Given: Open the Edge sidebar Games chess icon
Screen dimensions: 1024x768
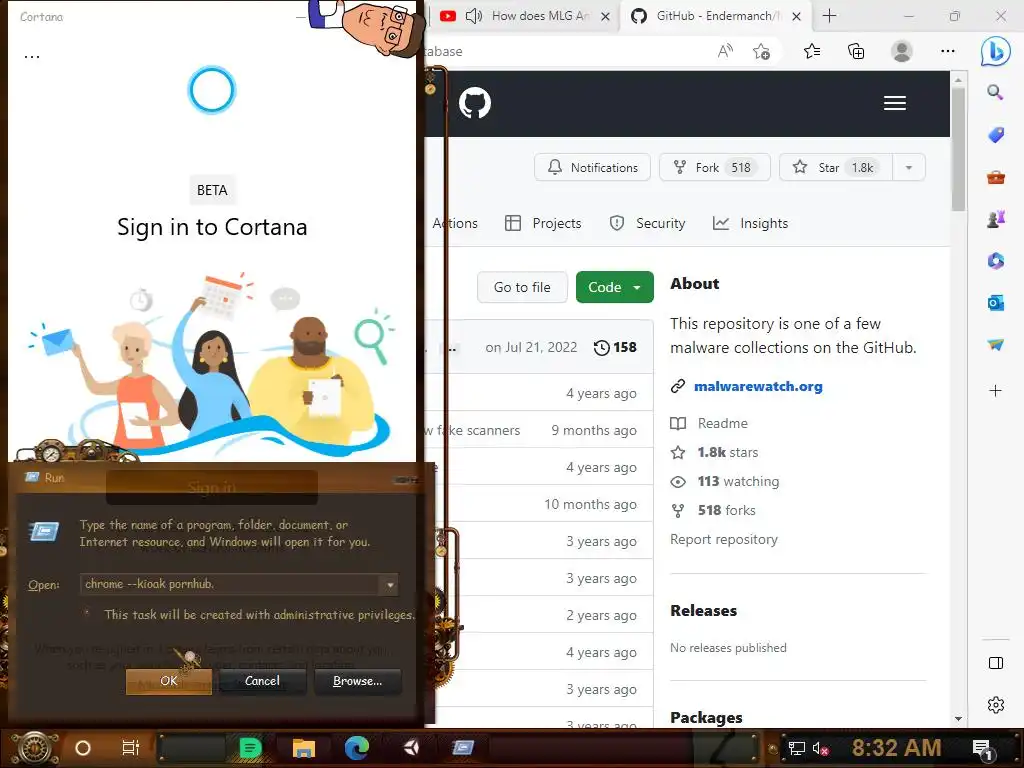Looking at the screenshot, I should (x=995, y=219).
